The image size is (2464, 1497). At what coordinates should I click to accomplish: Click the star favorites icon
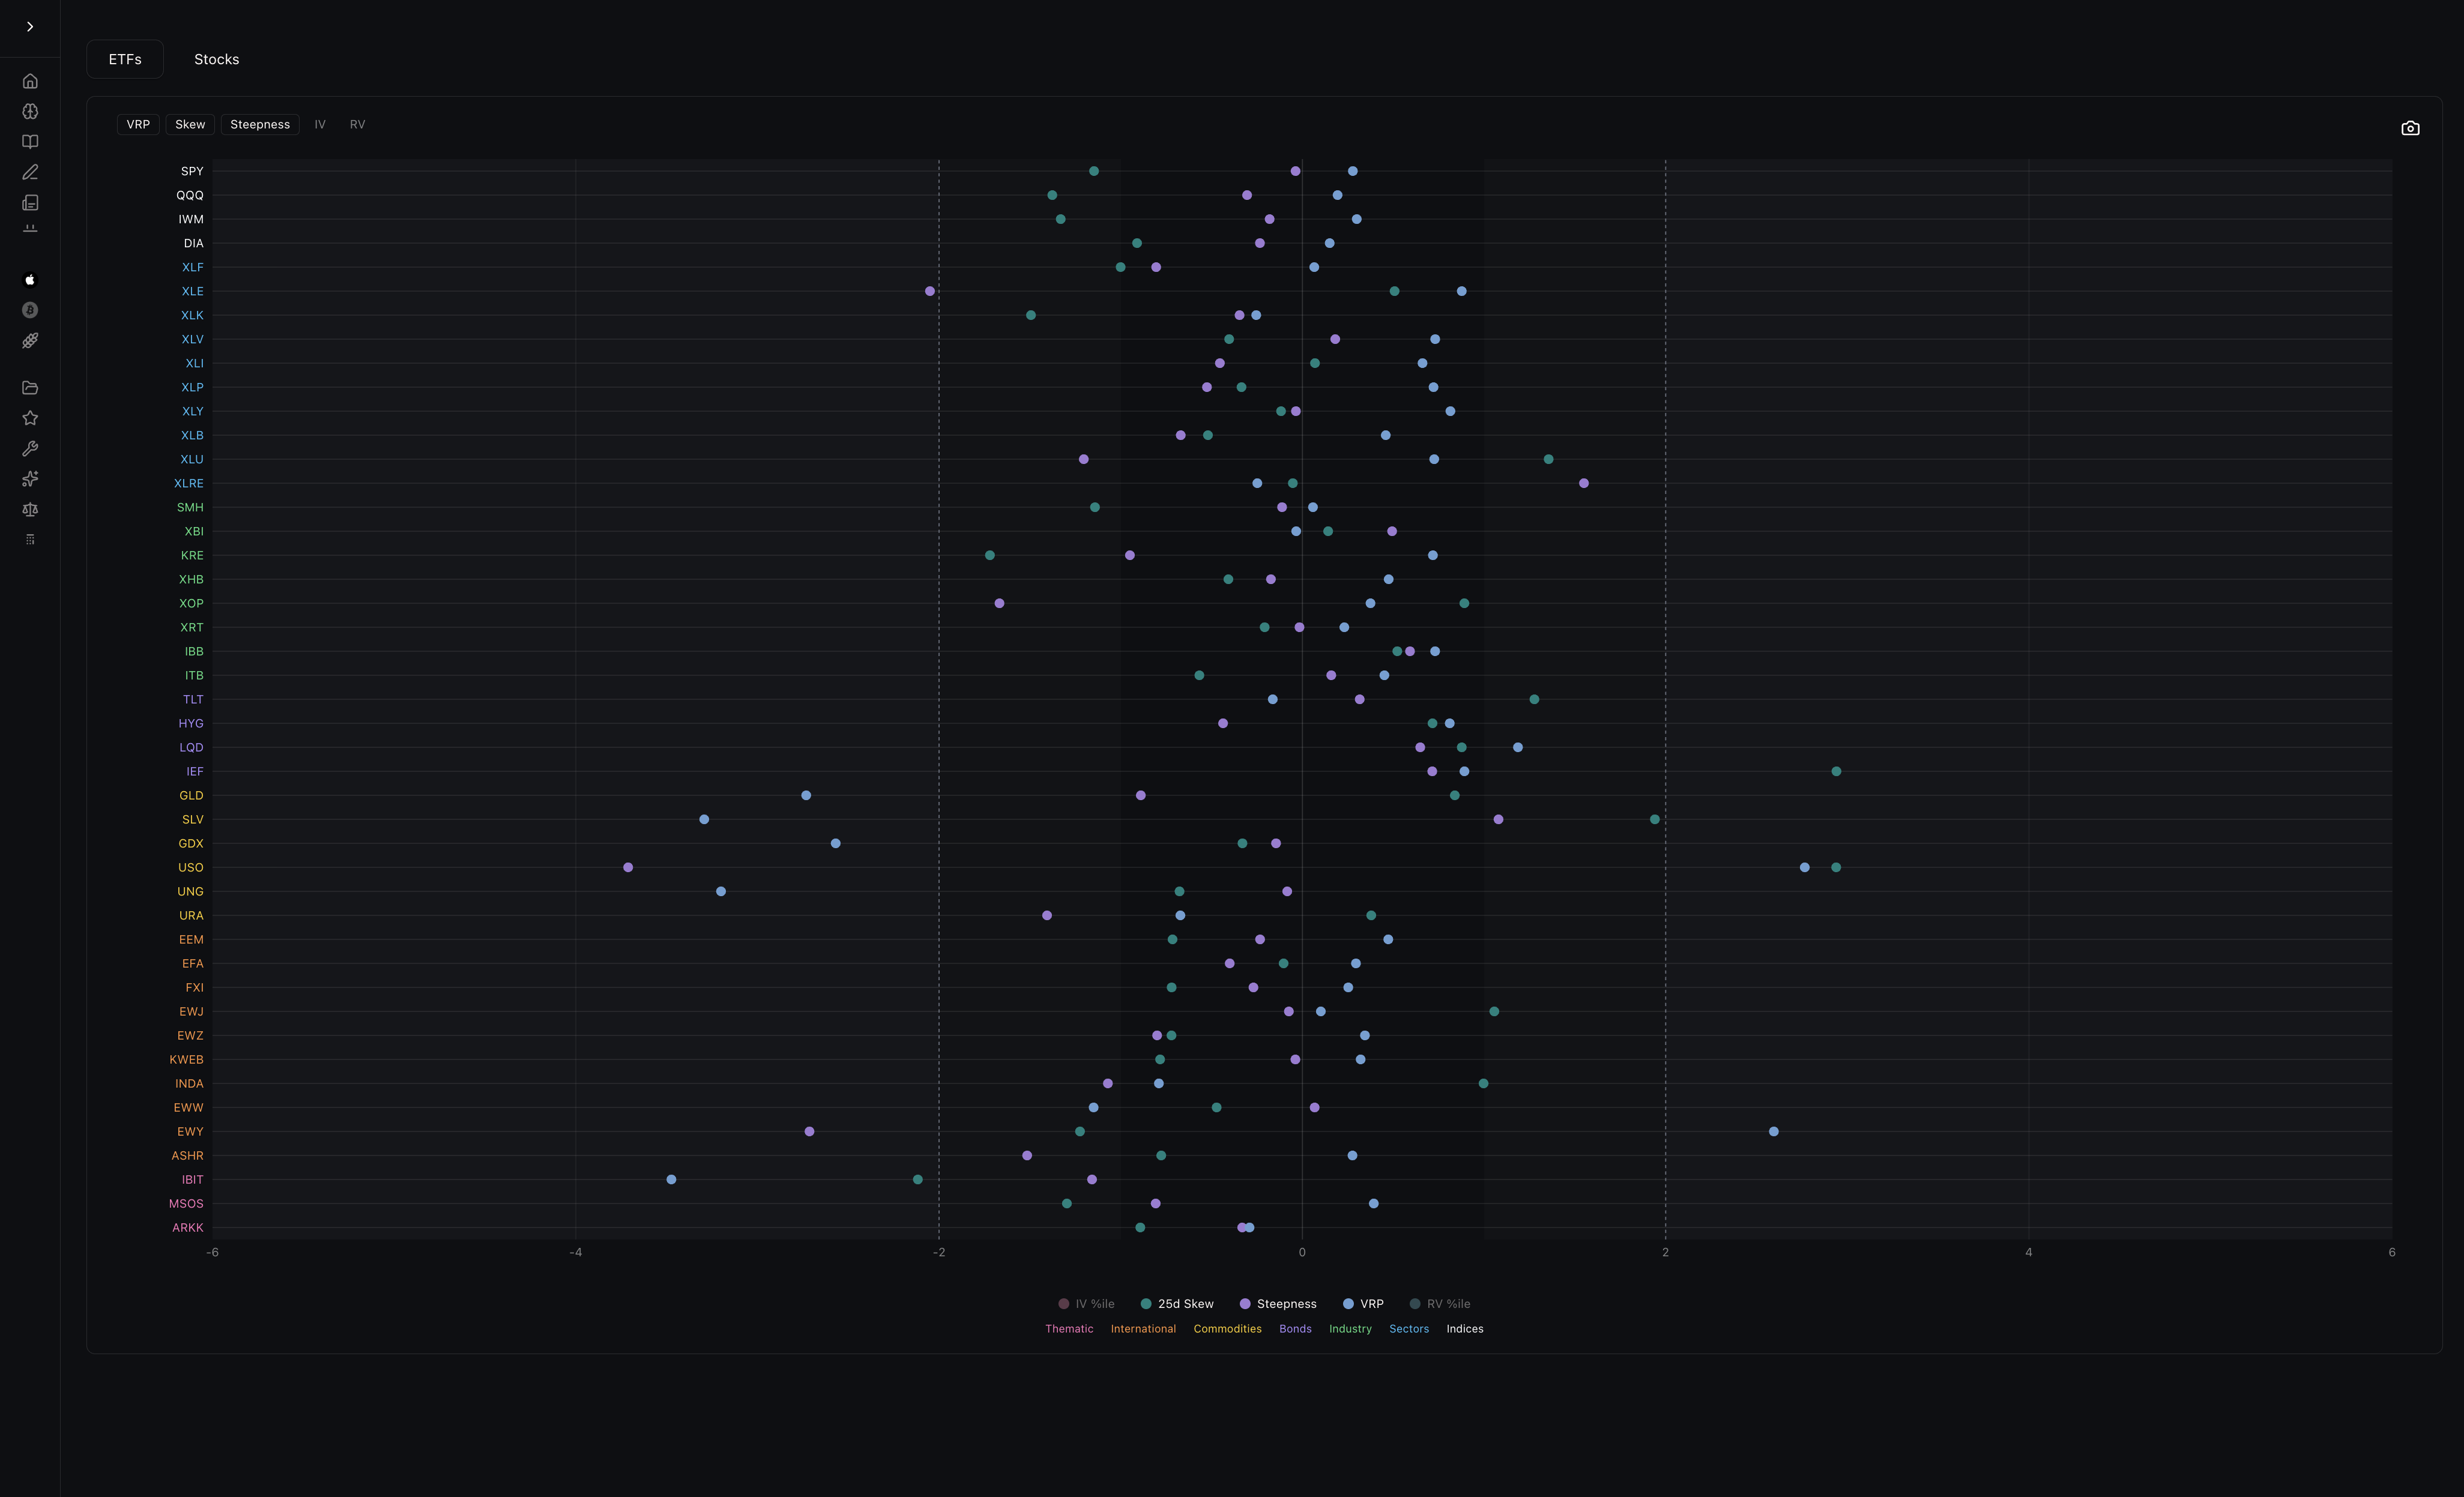tap(30, 418)
